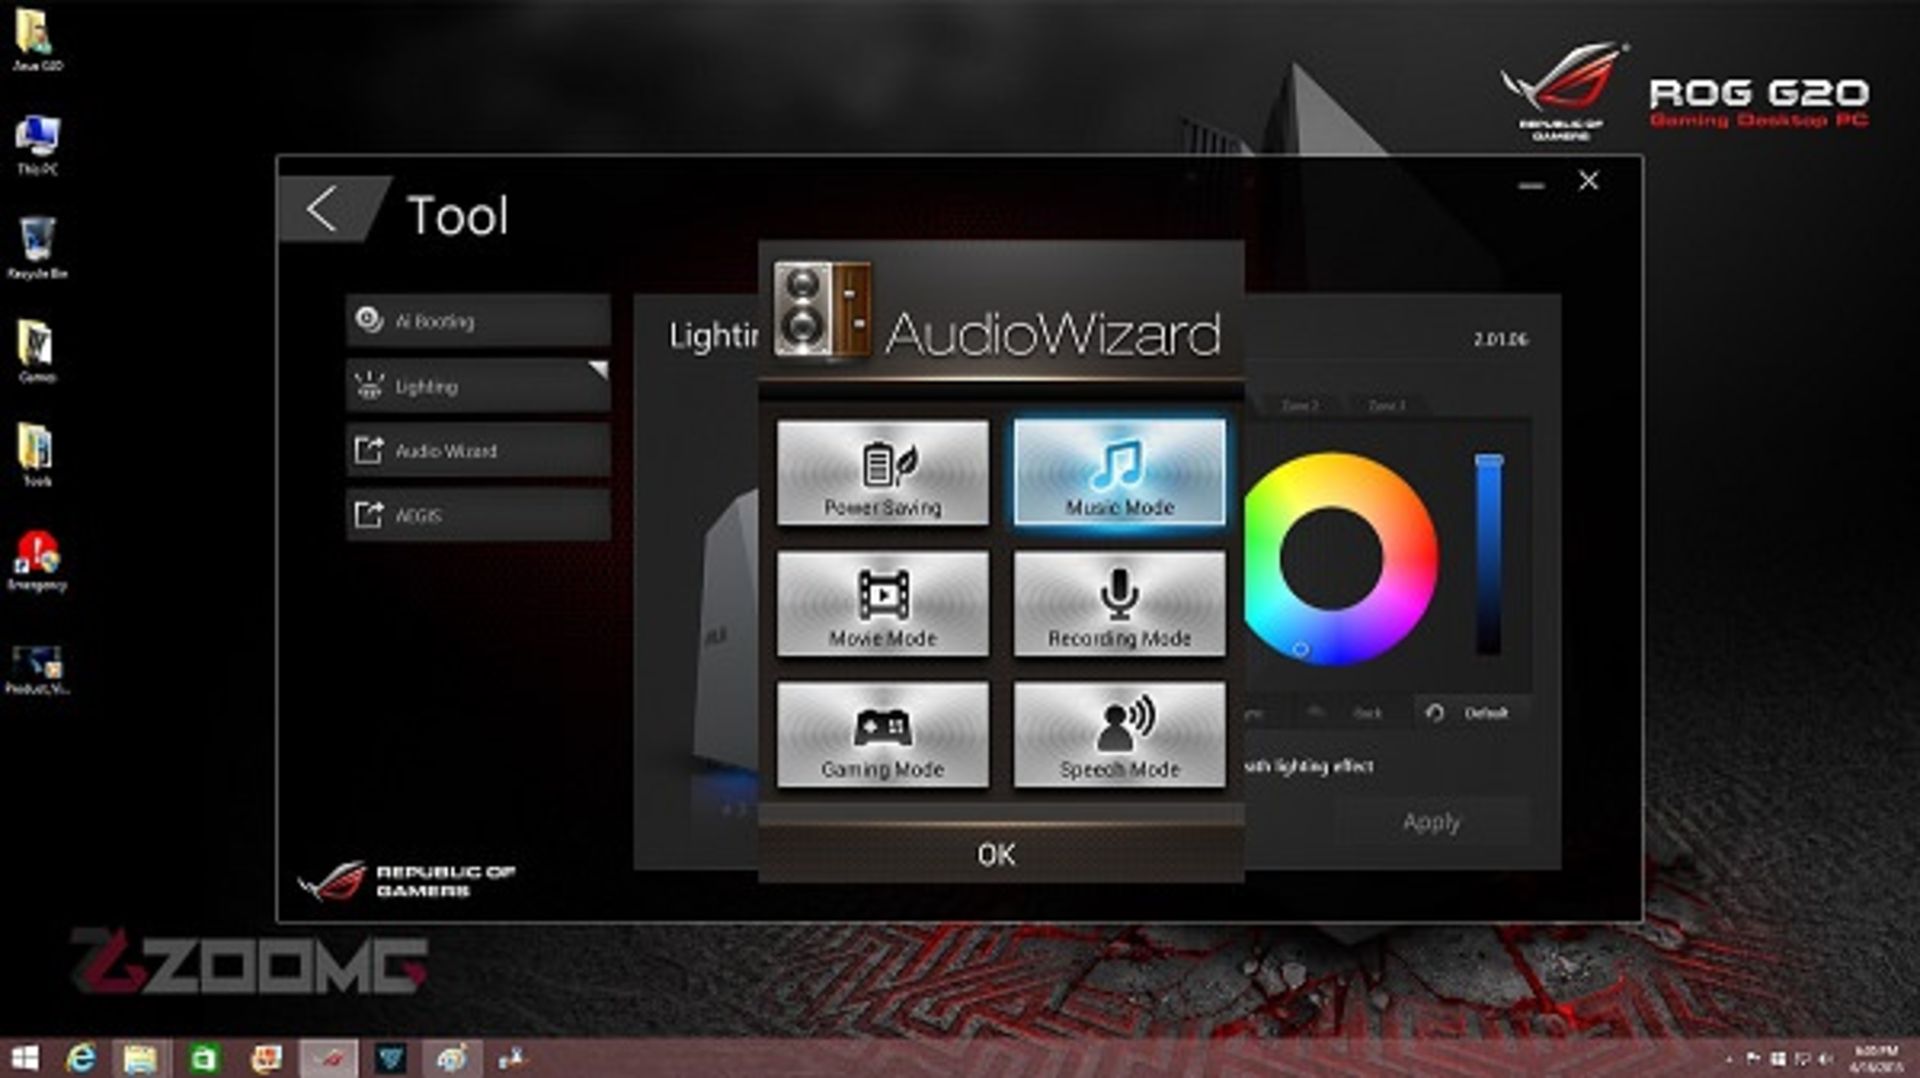Click the Ai Boosting gauge icon
The image size is (1920, 1078).
click(369, 320)
